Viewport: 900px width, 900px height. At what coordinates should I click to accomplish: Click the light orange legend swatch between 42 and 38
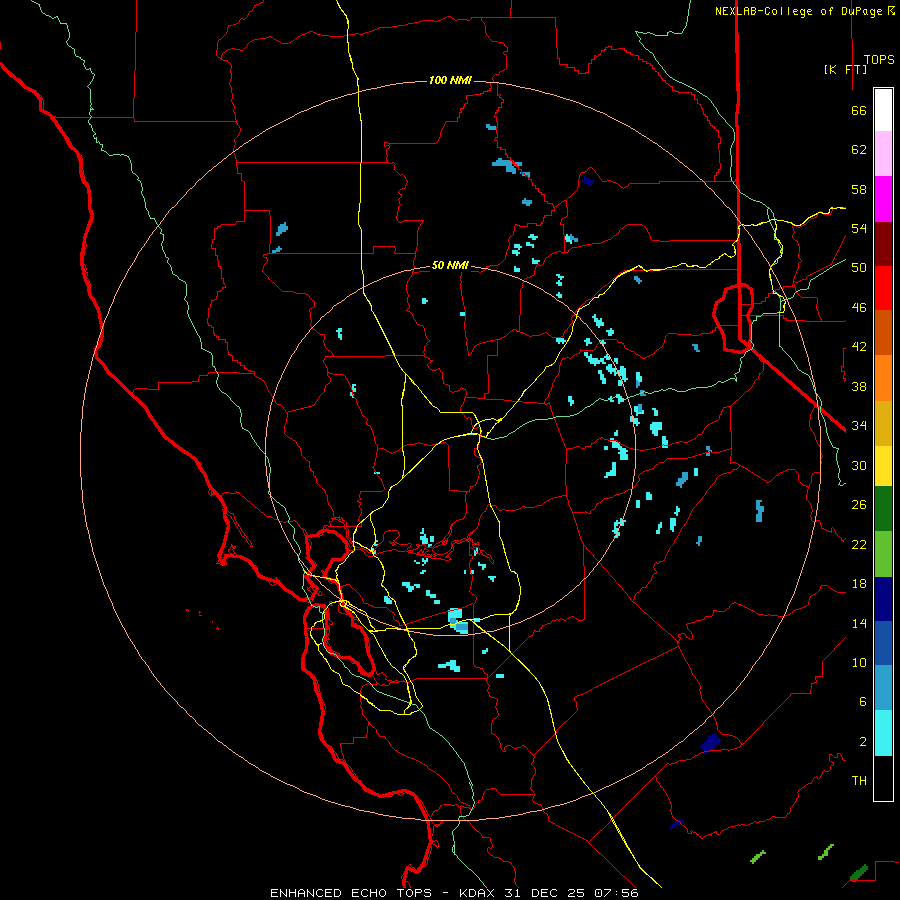pos(883,378)
